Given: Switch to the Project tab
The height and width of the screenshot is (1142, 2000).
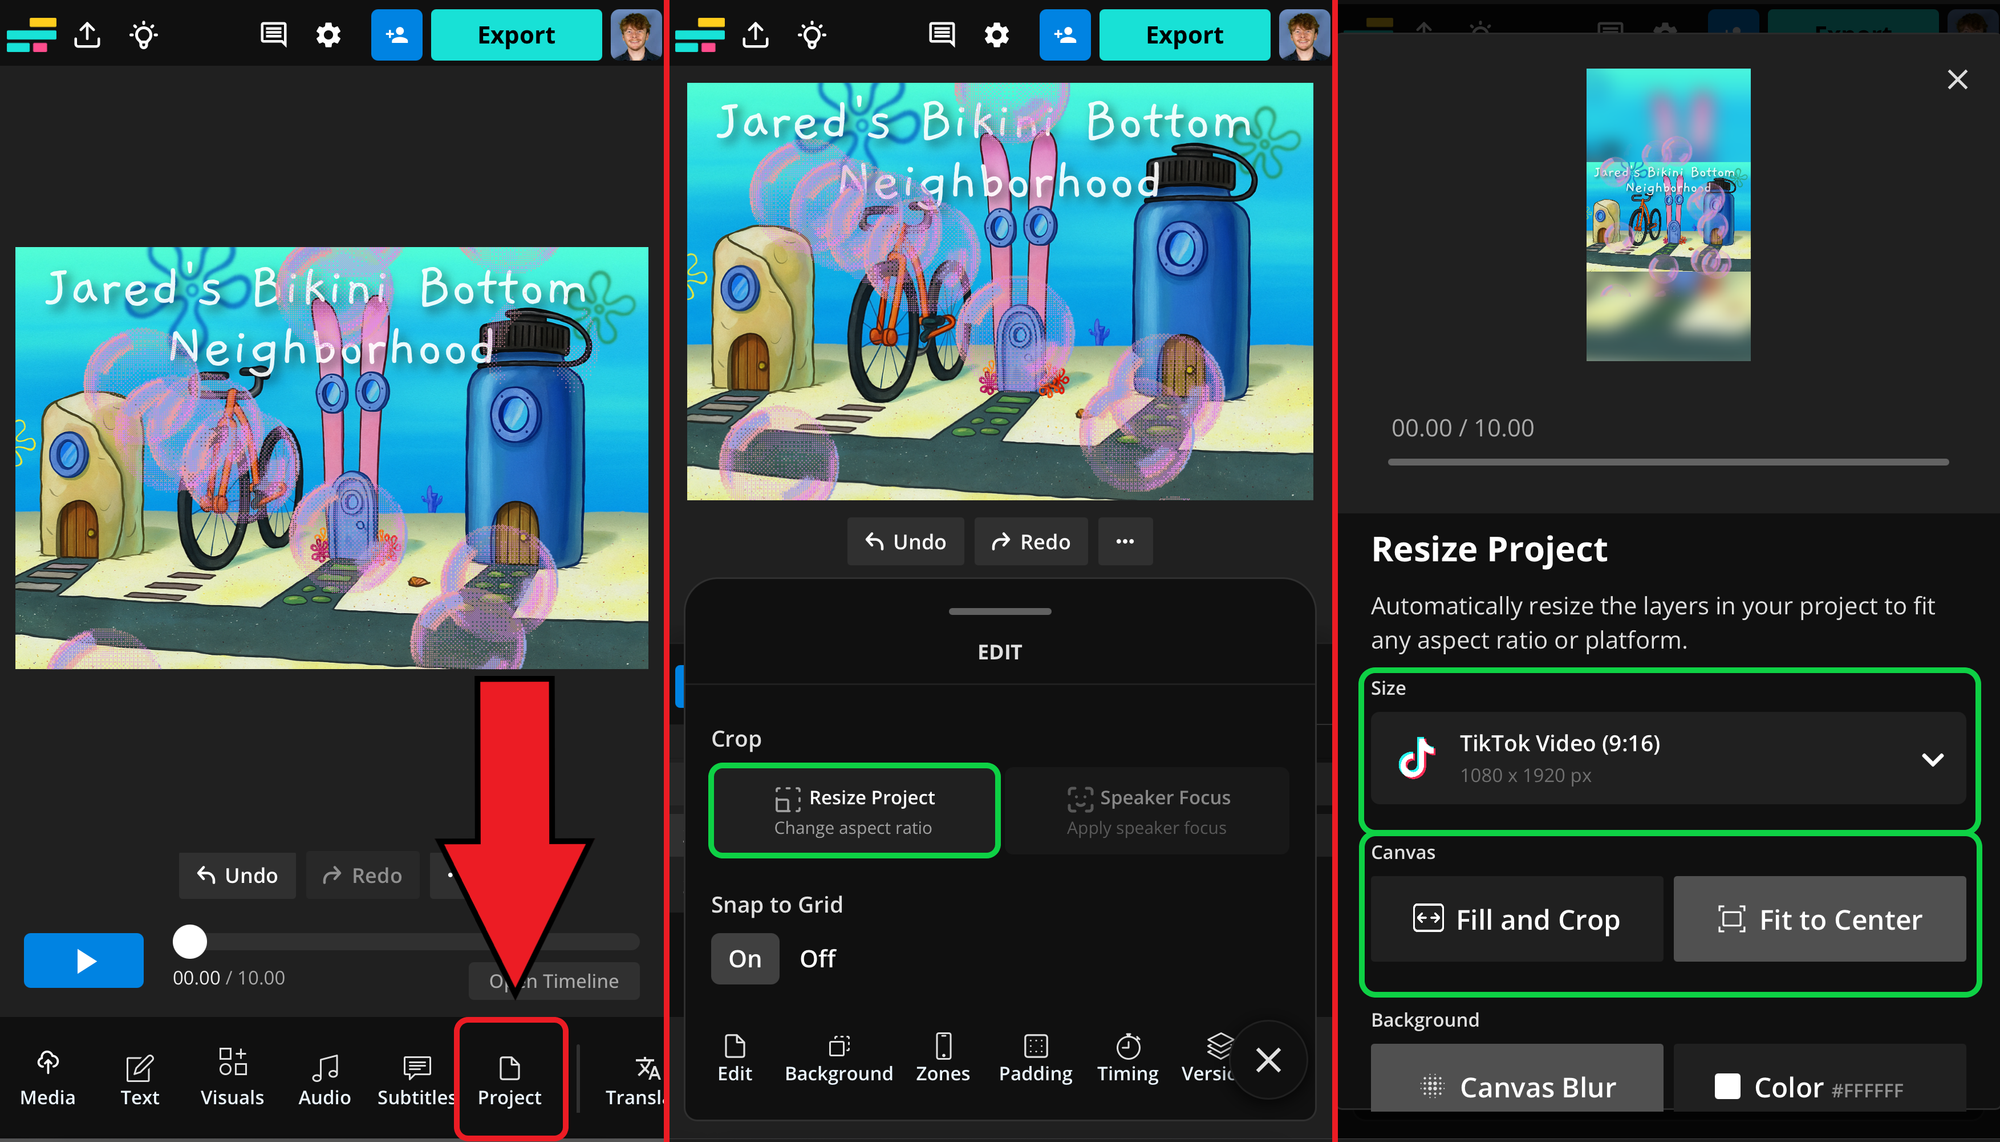Looking at the screenshot, I should [510, 1078].
